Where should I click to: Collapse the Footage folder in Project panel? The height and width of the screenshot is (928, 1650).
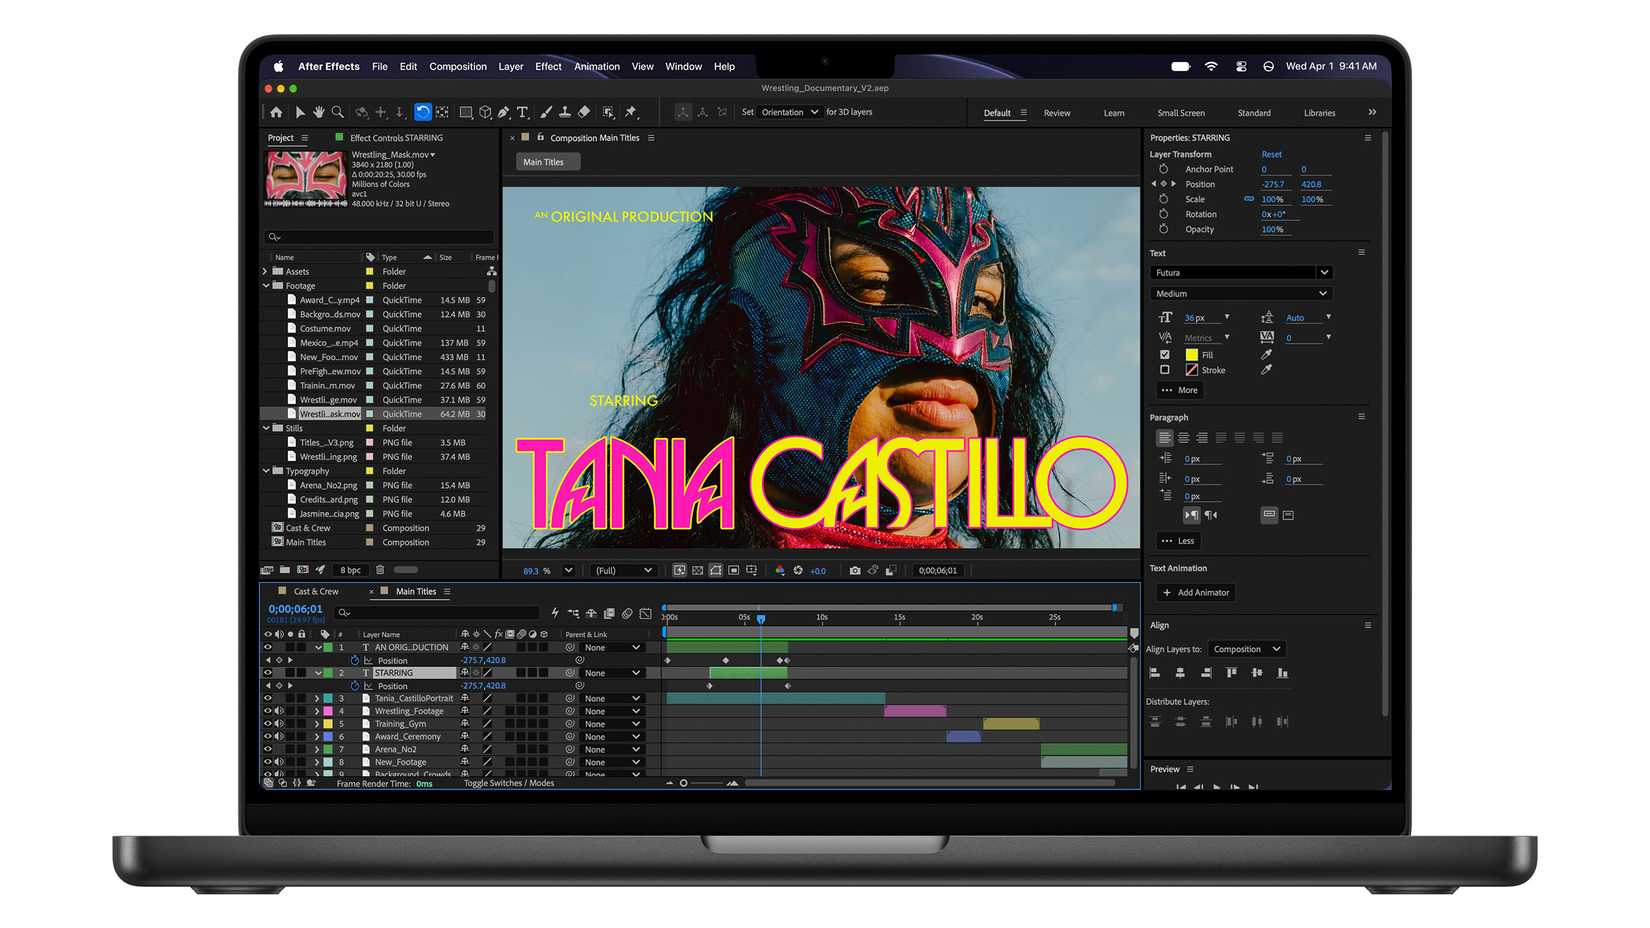pyautogui.click(x=266, y=286)
